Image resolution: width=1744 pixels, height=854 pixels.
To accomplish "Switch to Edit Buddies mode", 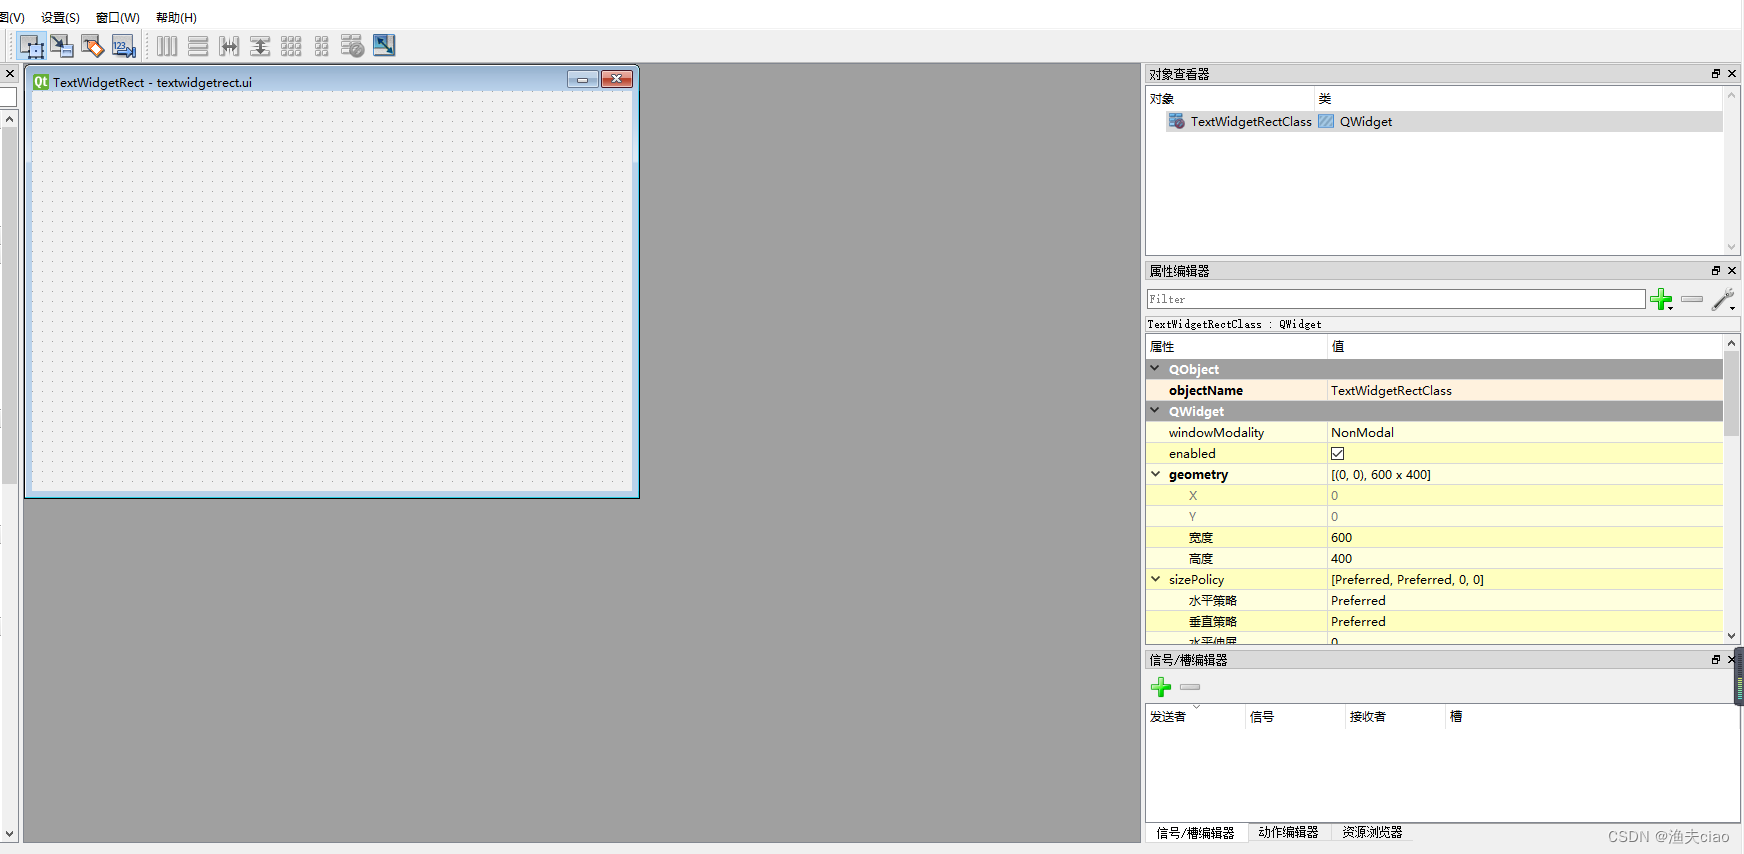I will point(93,46).
